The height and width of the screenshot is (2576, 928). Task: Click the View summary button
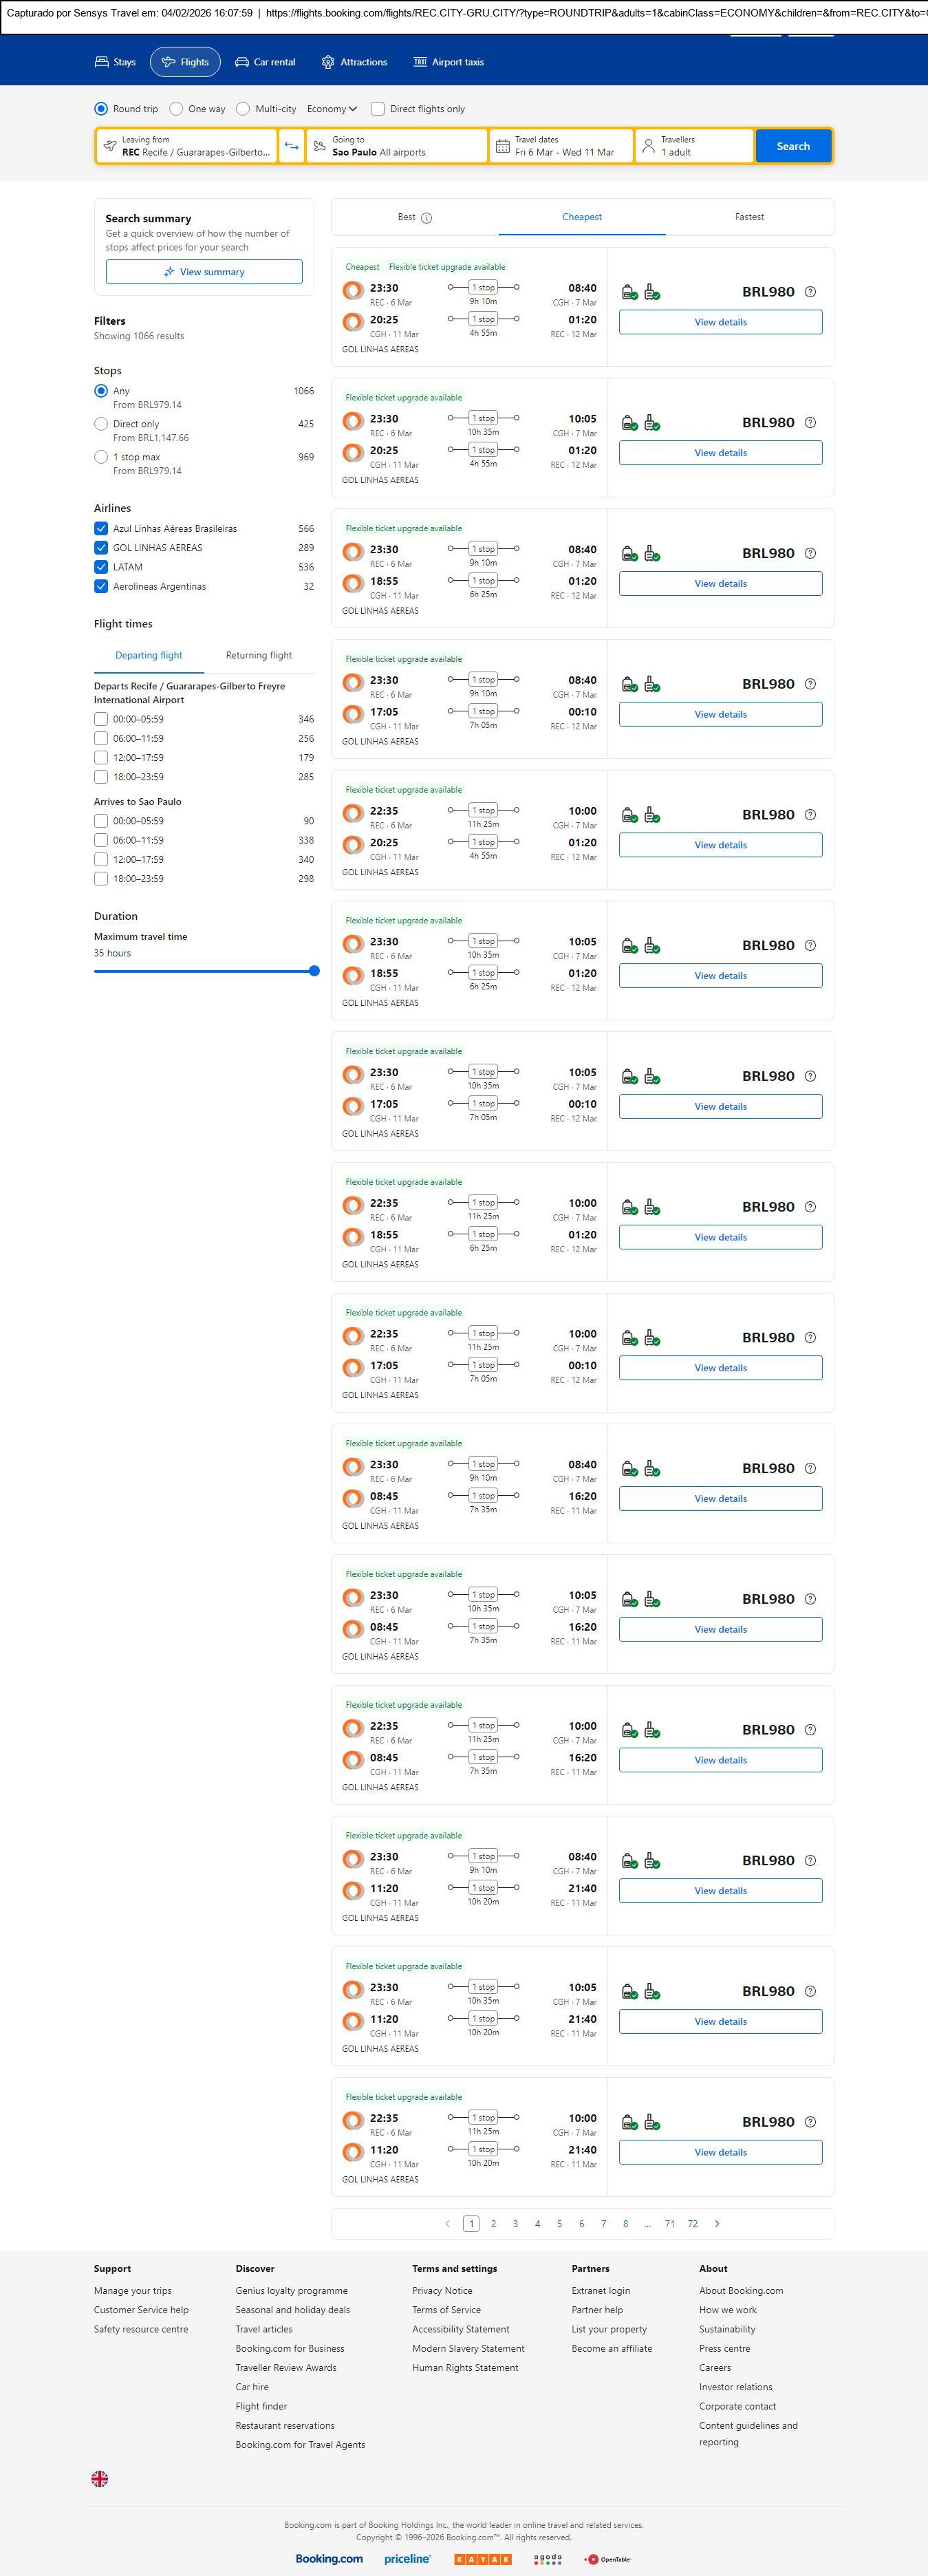tap(204, 272)
